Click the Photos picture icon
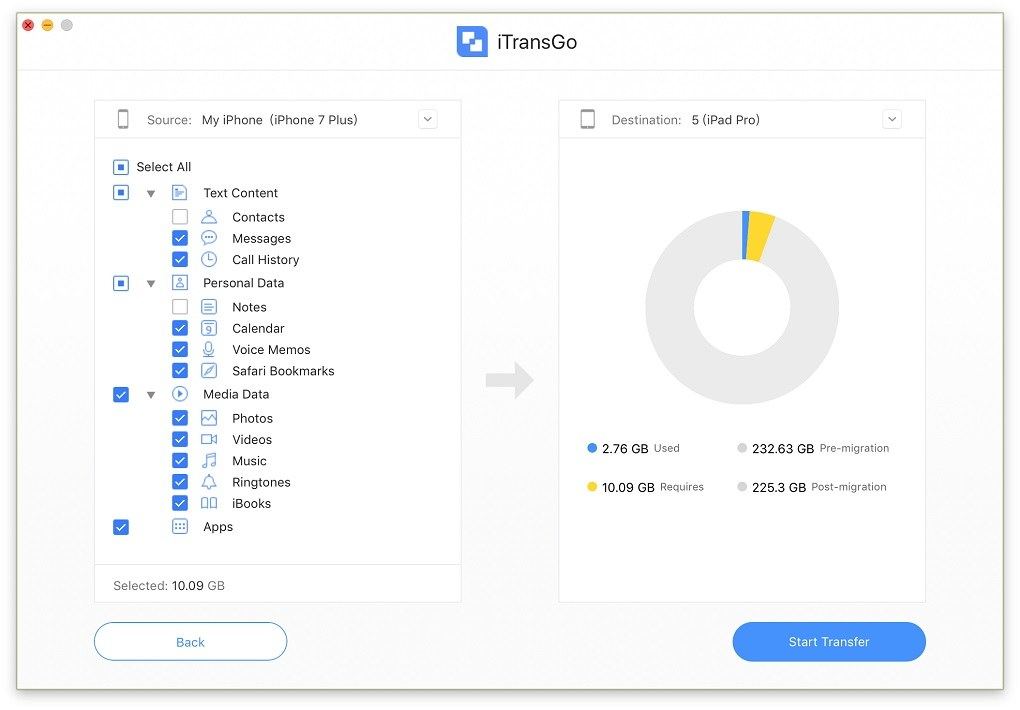 209,418
